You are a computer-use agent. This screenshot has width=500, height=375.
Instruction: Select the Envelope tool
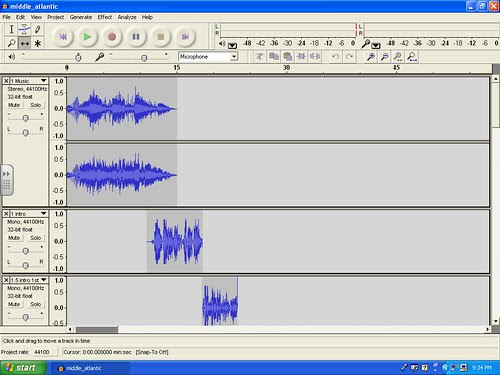pyautogui.click(x=24, y=29)
